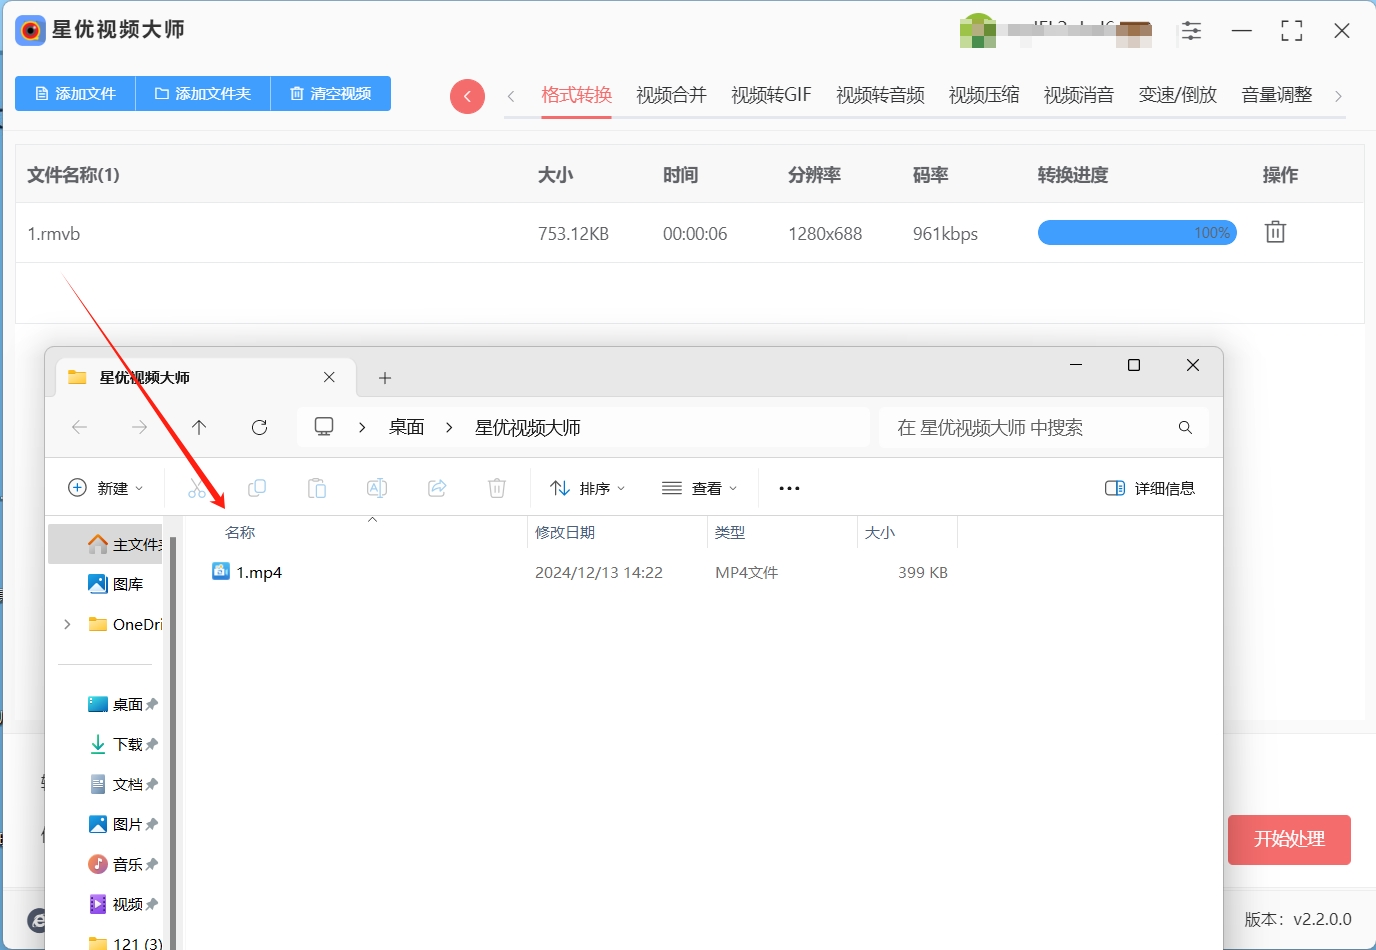Expand the OneDrive tree node
This screenshot has width=1376, height=950.
pyautogui.click(x=67, y=624)
